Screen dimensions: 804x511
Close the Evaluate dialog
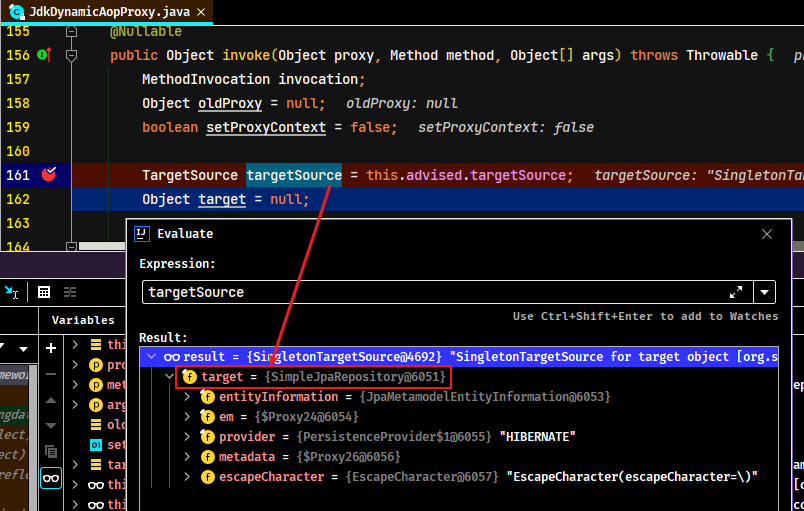[x=767, y=234]
